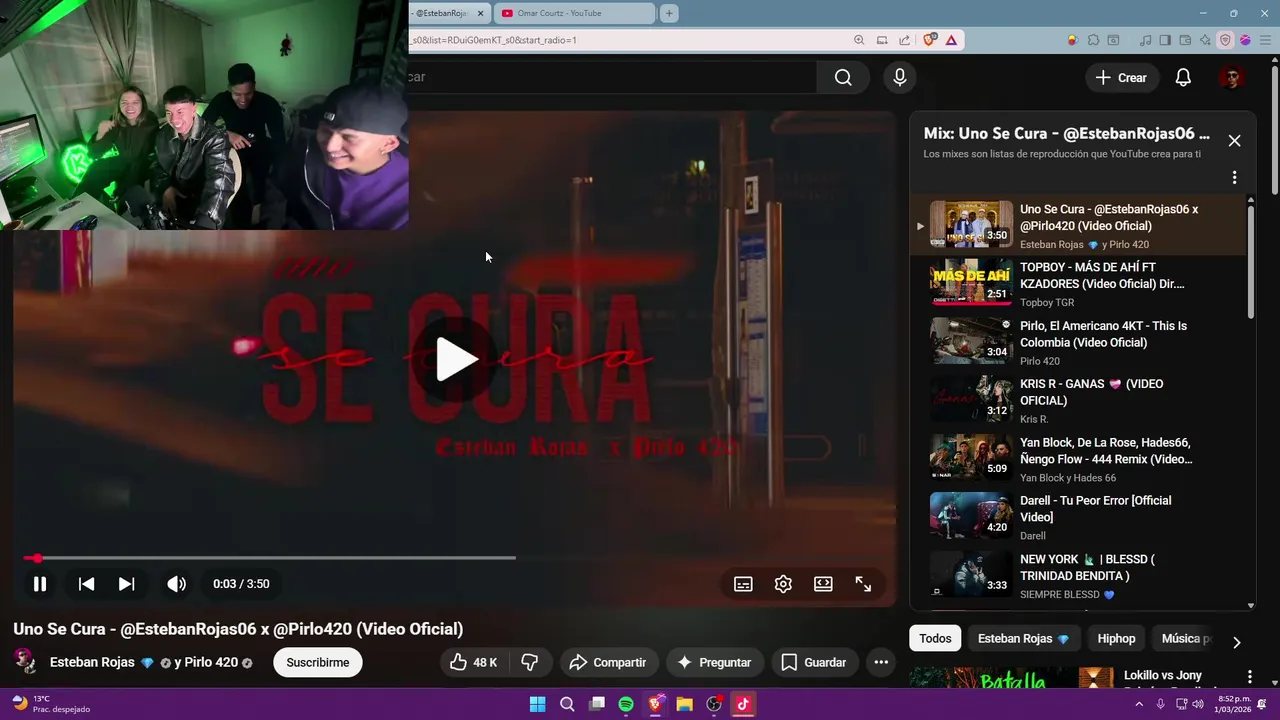Show more filter chips with the arrow
The width and height of the screenshot is (1280, 720).
point(1236,642)
